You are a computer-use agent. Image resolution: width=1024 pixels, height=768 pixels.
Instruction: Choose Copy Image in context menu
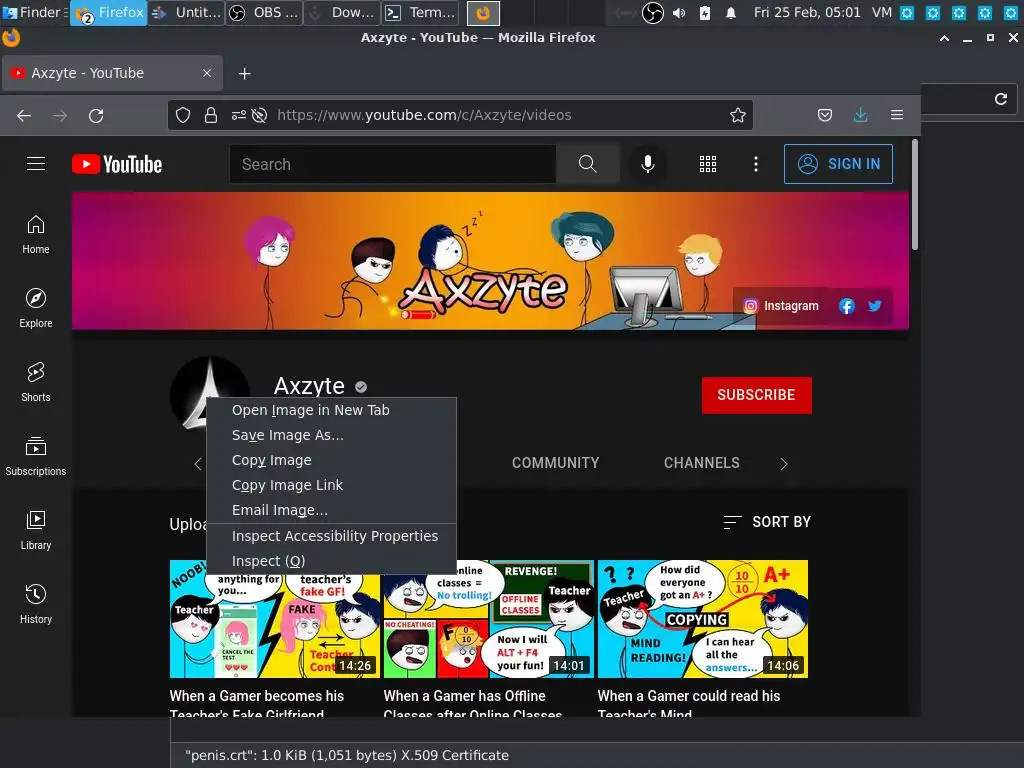331,460
